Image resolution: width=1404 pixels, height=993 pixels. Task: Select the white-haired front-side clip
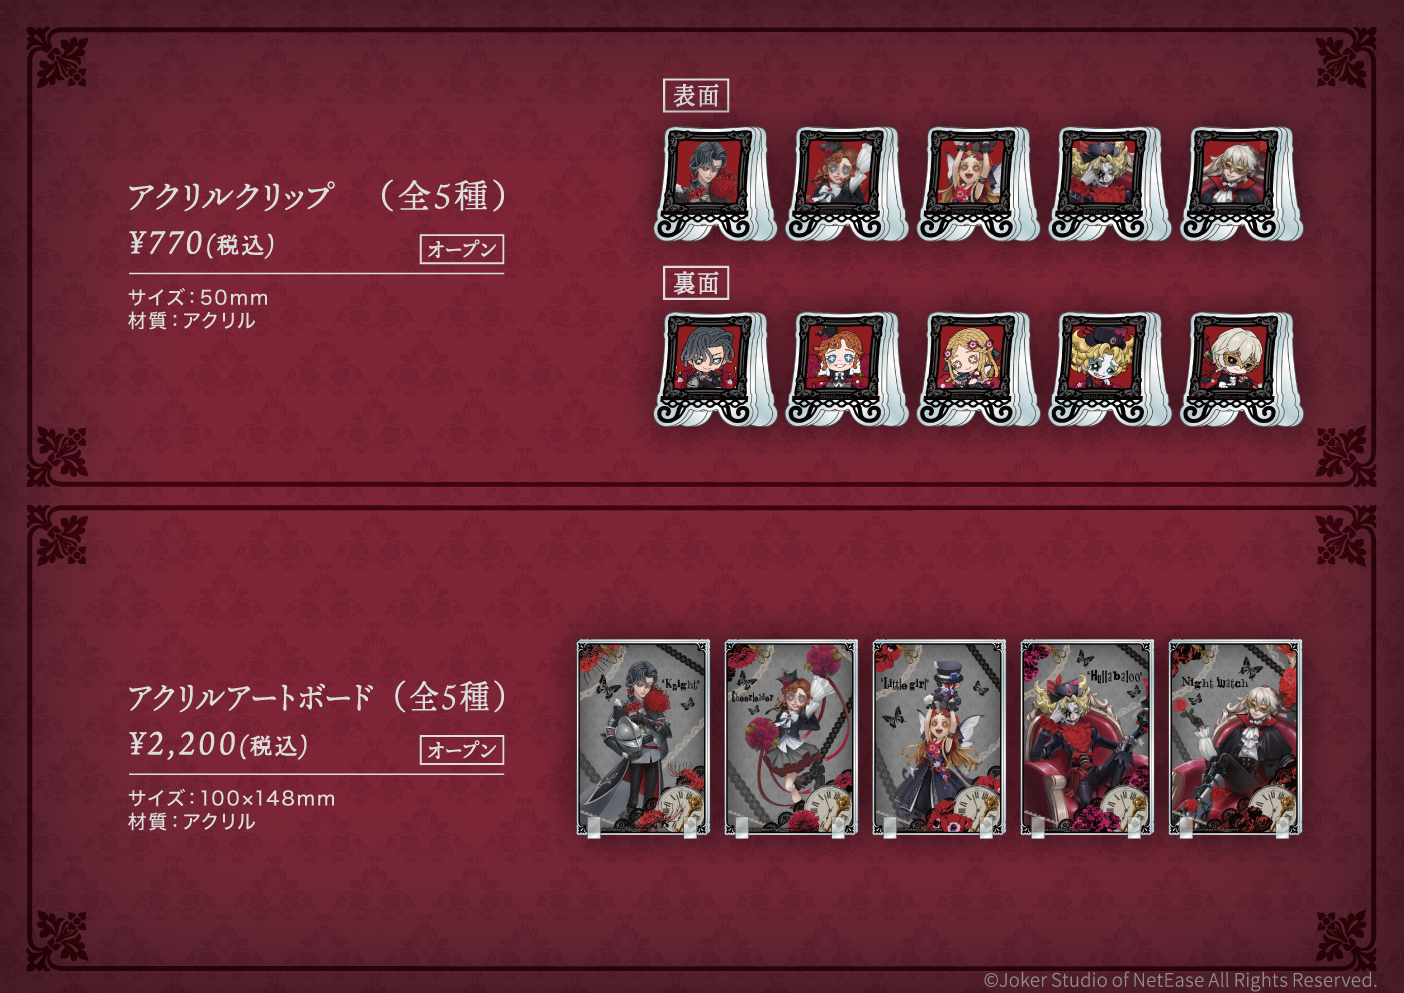click(1241, 184)
